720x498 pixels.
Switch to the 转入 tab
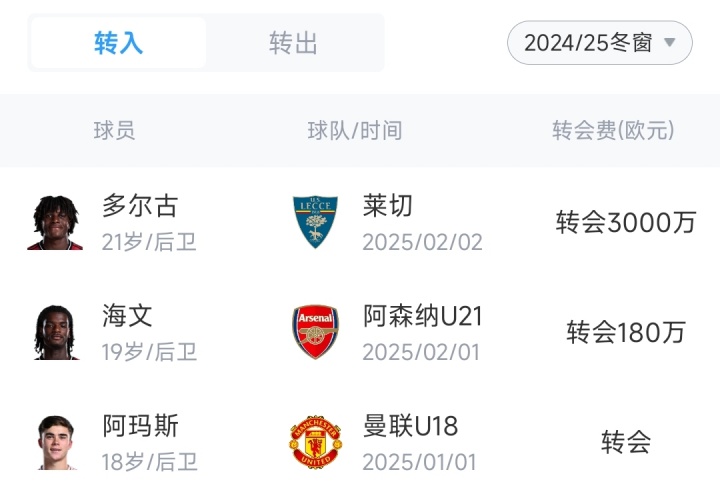119,43
